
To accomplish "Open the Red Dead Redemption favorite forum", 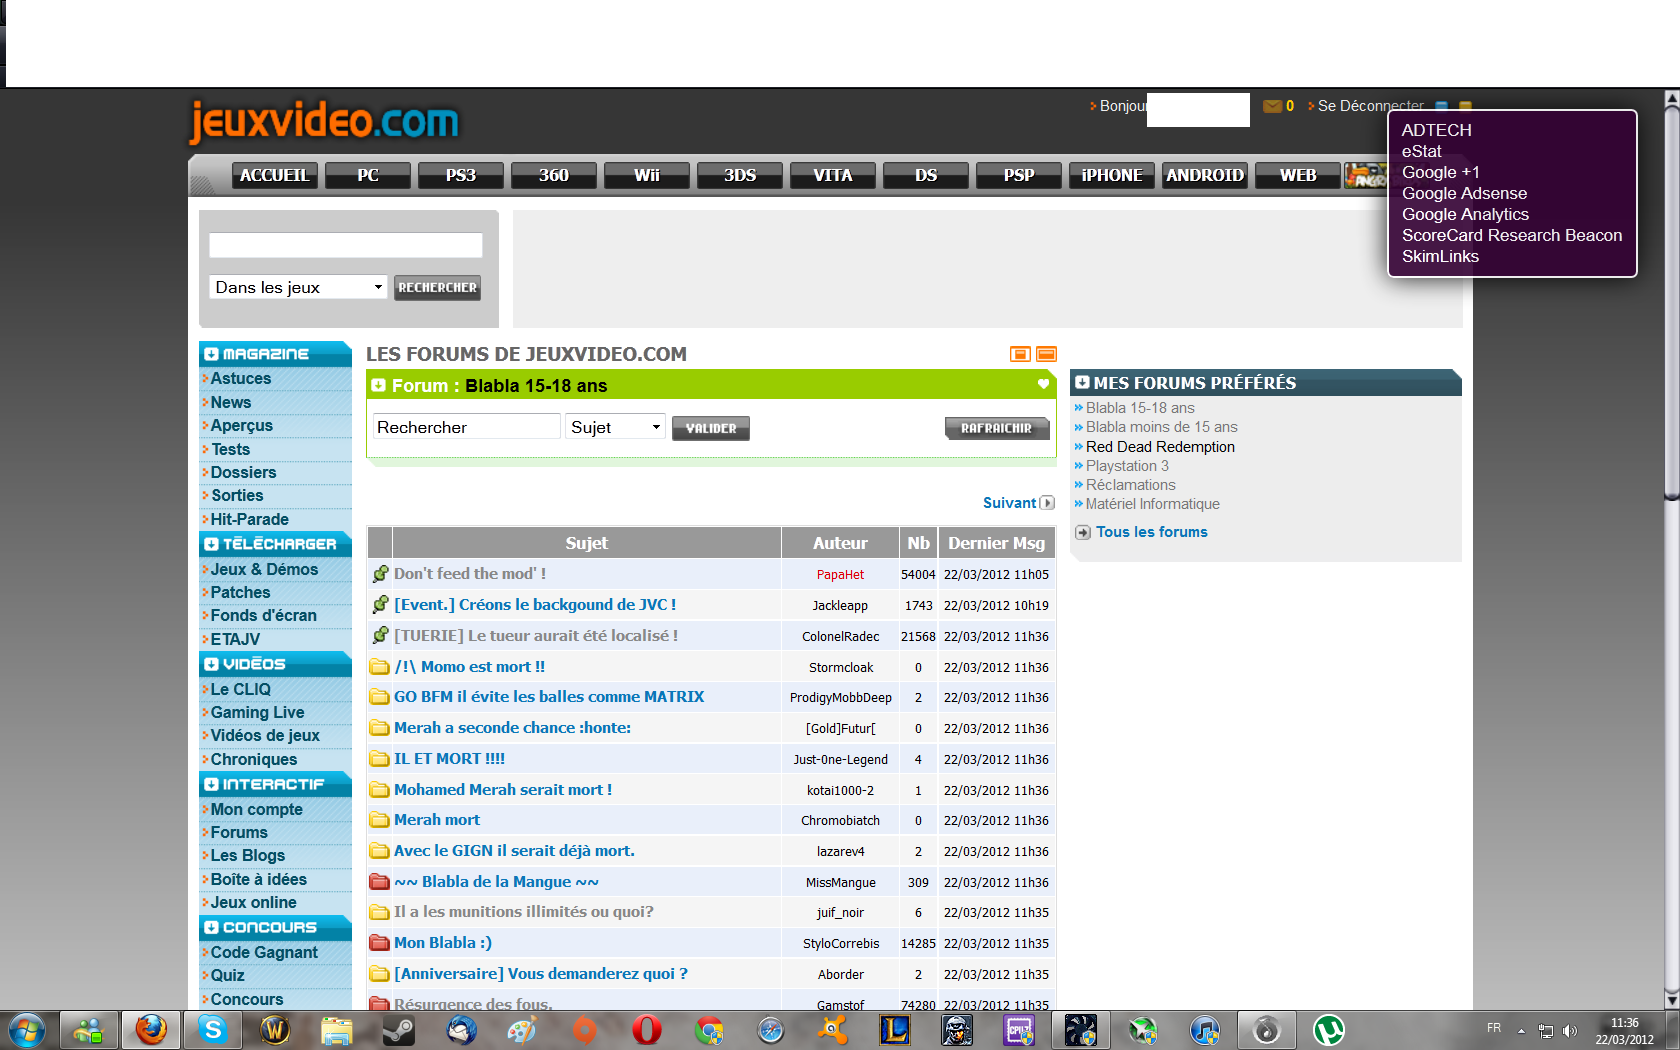I will [1160, 447].
